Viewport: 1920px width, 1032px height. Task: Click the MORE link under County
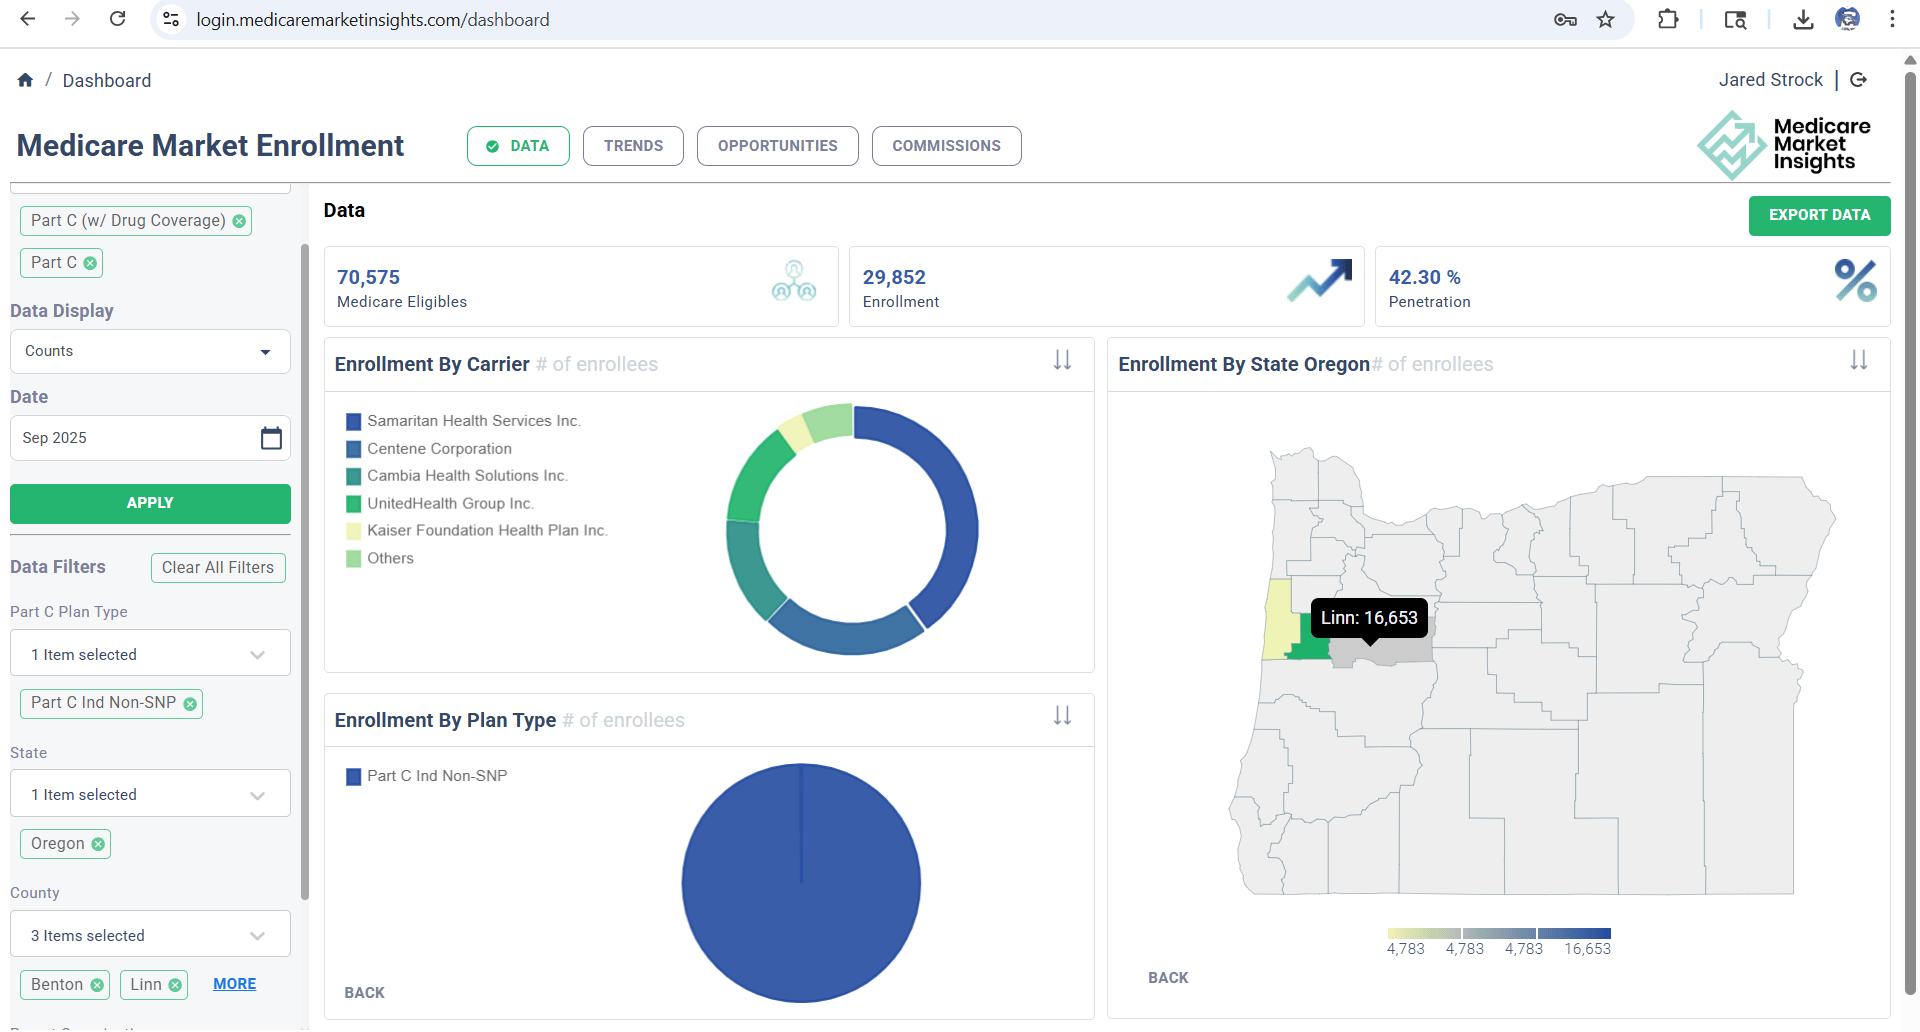pyautogui.click(x=234, y=984)
